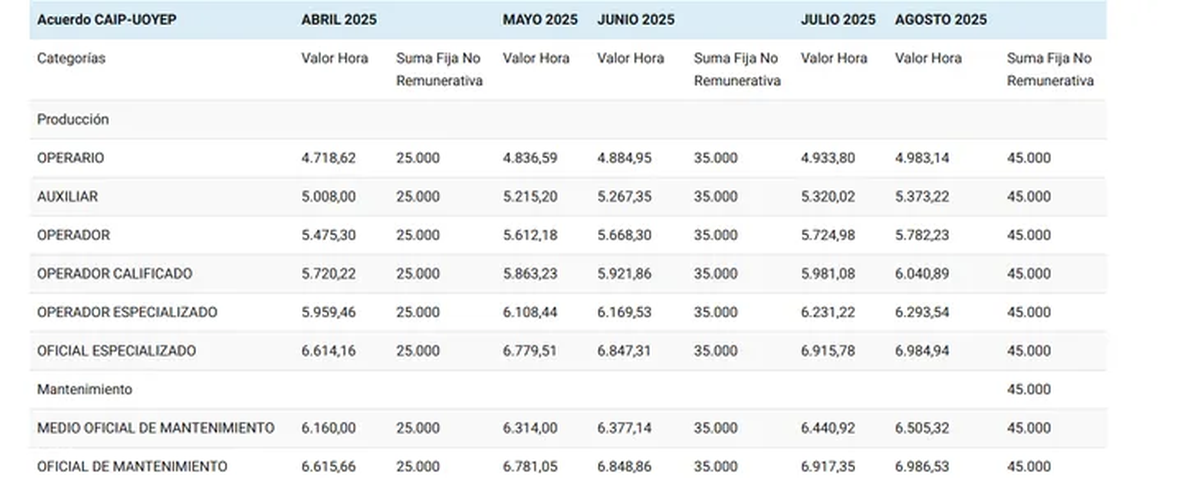
Task: Click the OPERARIO row label
Action: point(70,158)
